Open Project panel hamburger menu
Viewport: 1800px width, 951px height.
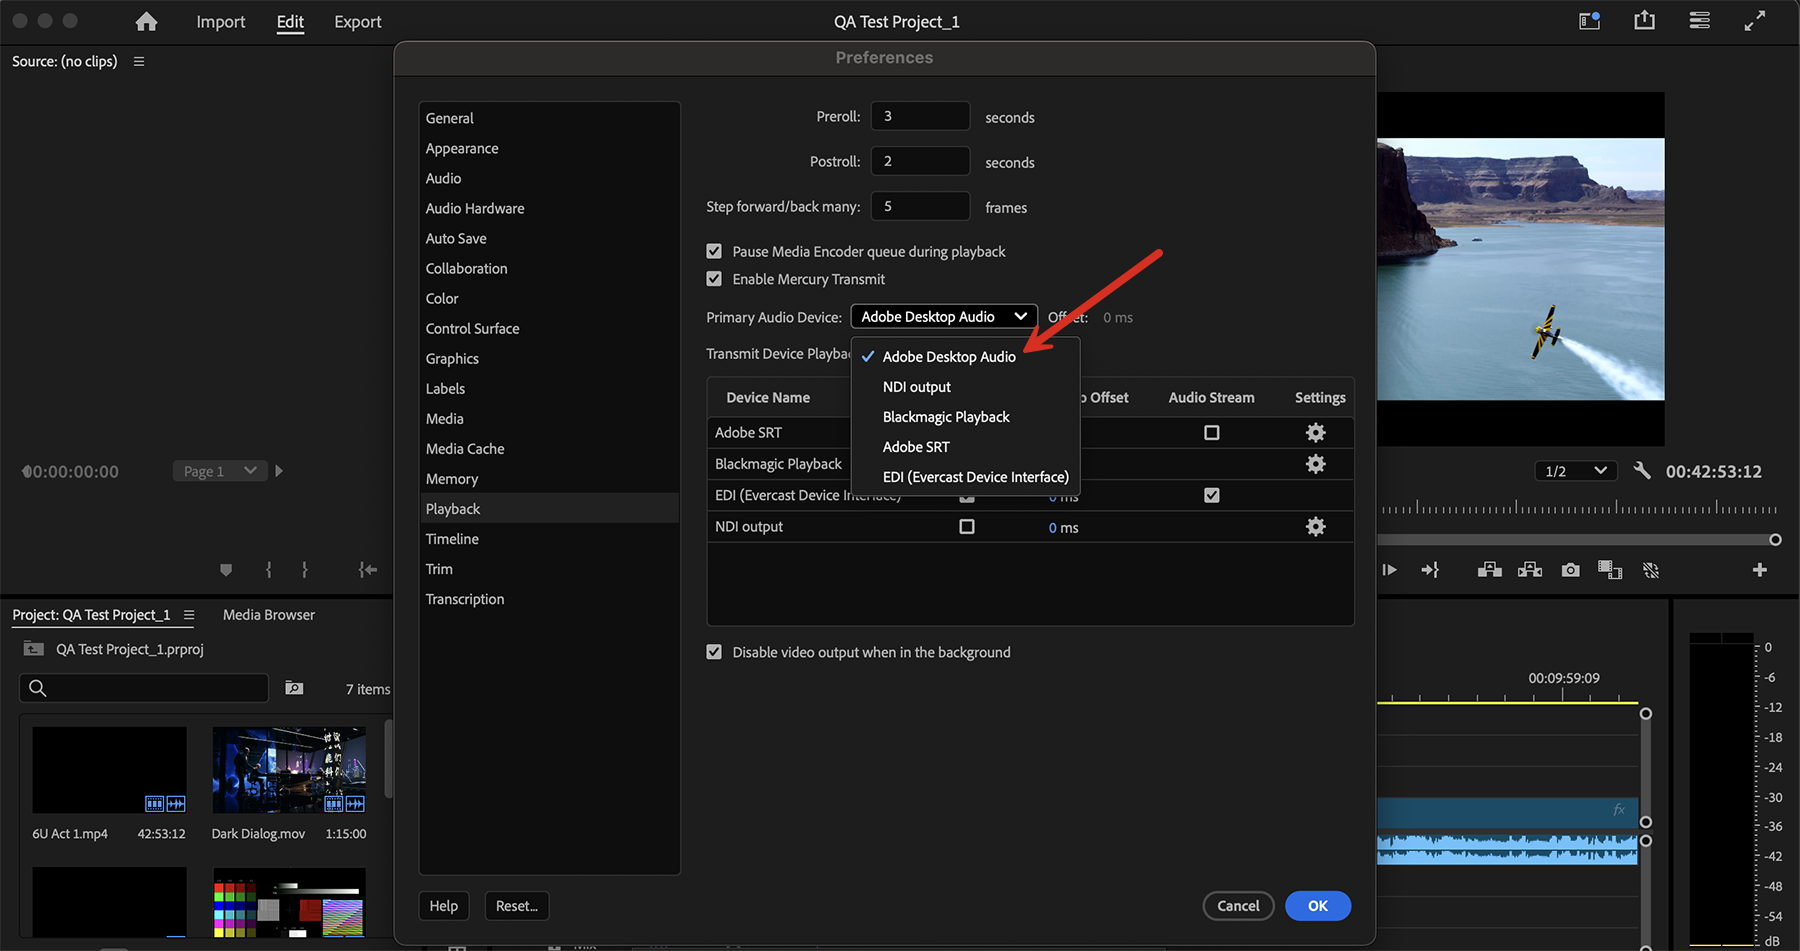[x=189, y=615]
